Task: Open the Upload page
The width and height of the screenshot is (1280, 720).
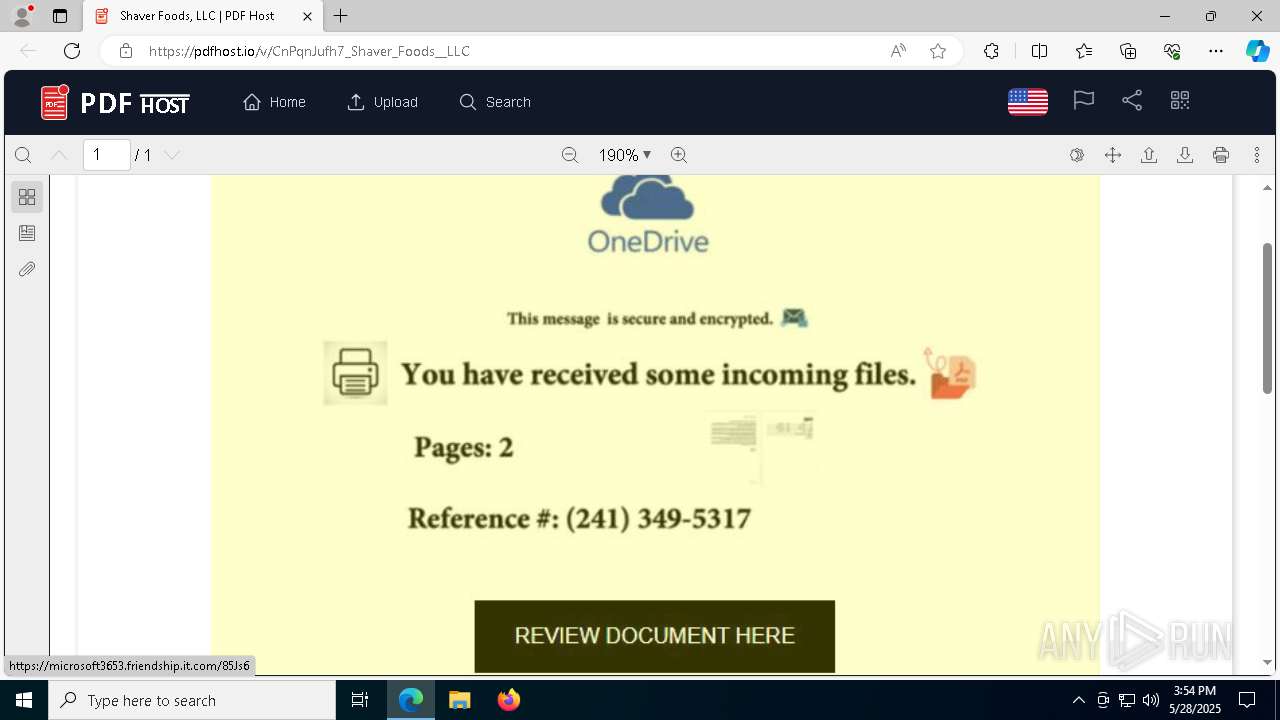Action: click(383, 102)
